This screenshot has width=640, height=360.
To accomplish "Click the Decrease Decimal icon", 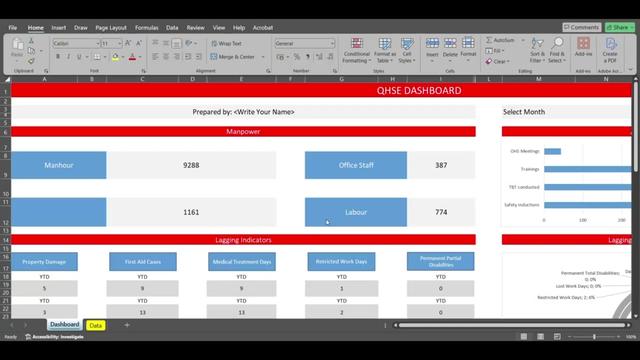I will coord(330,57).
